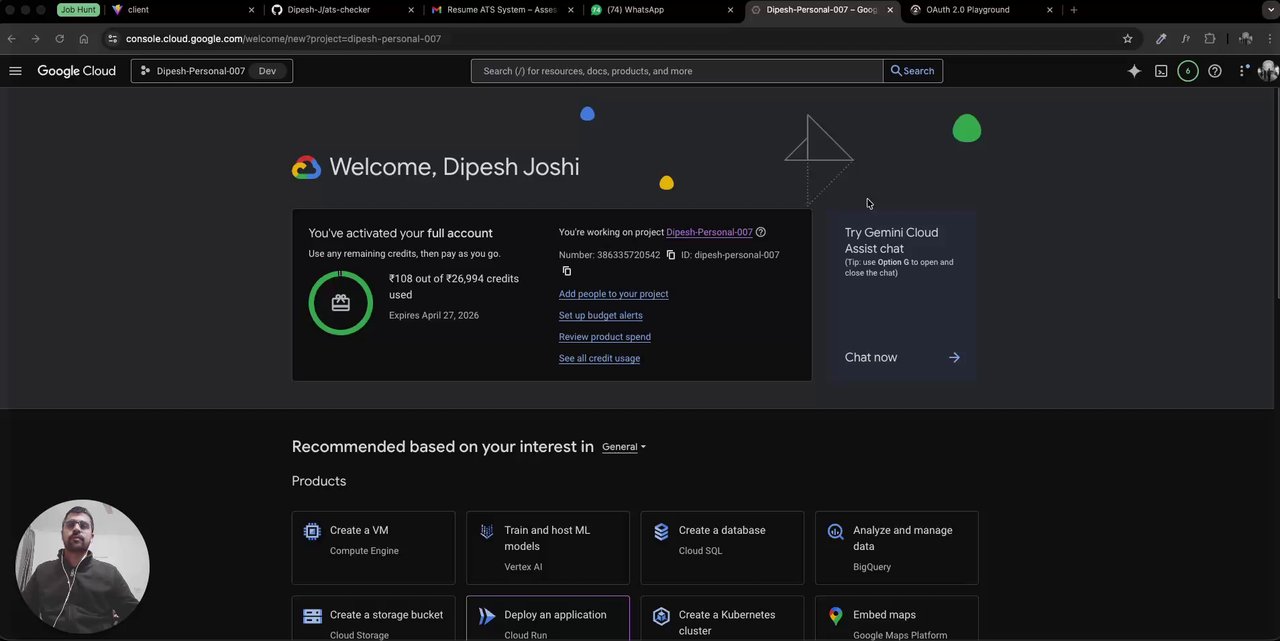Open a new browser tab
This screenshot has width=1280, height=641.
1074,10
